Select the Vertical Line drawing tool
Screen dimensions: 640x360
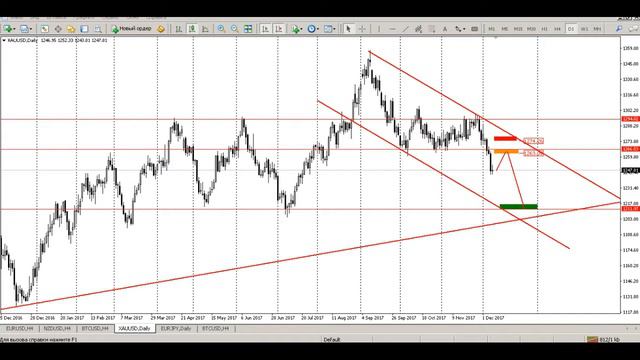pos(379,29)
